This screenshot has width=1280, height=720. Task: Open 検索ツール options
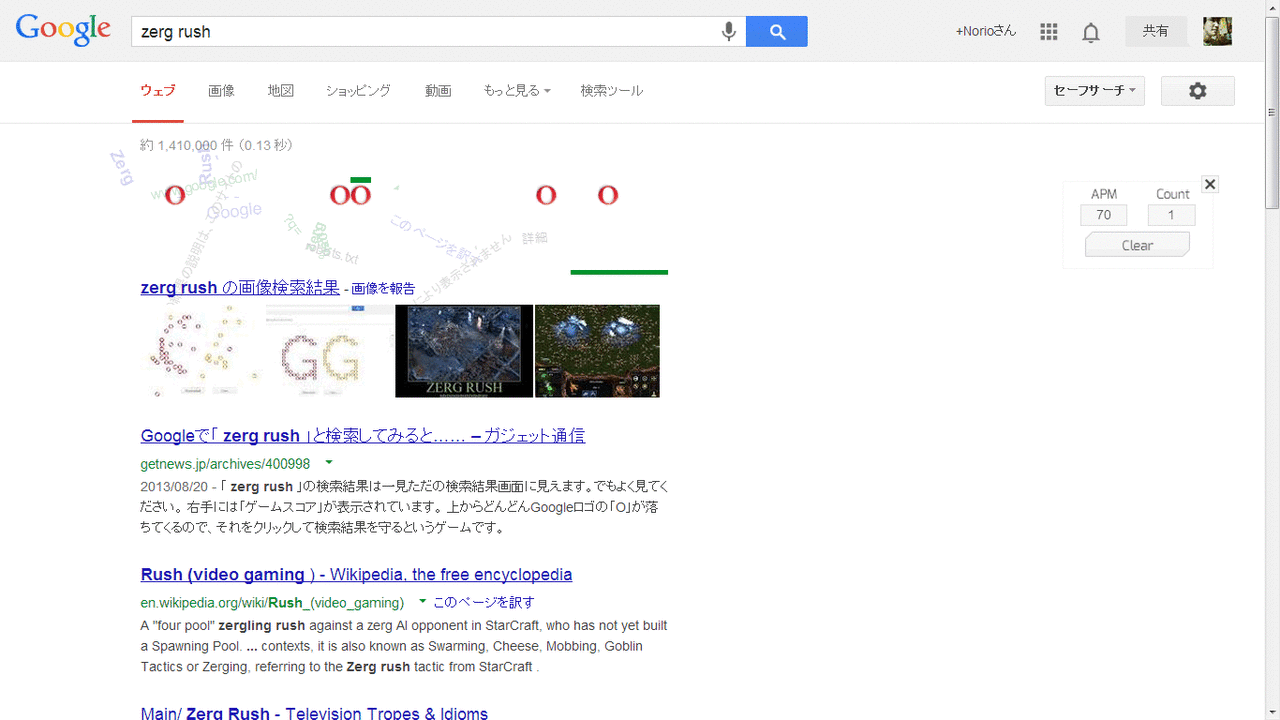[612, 91]
